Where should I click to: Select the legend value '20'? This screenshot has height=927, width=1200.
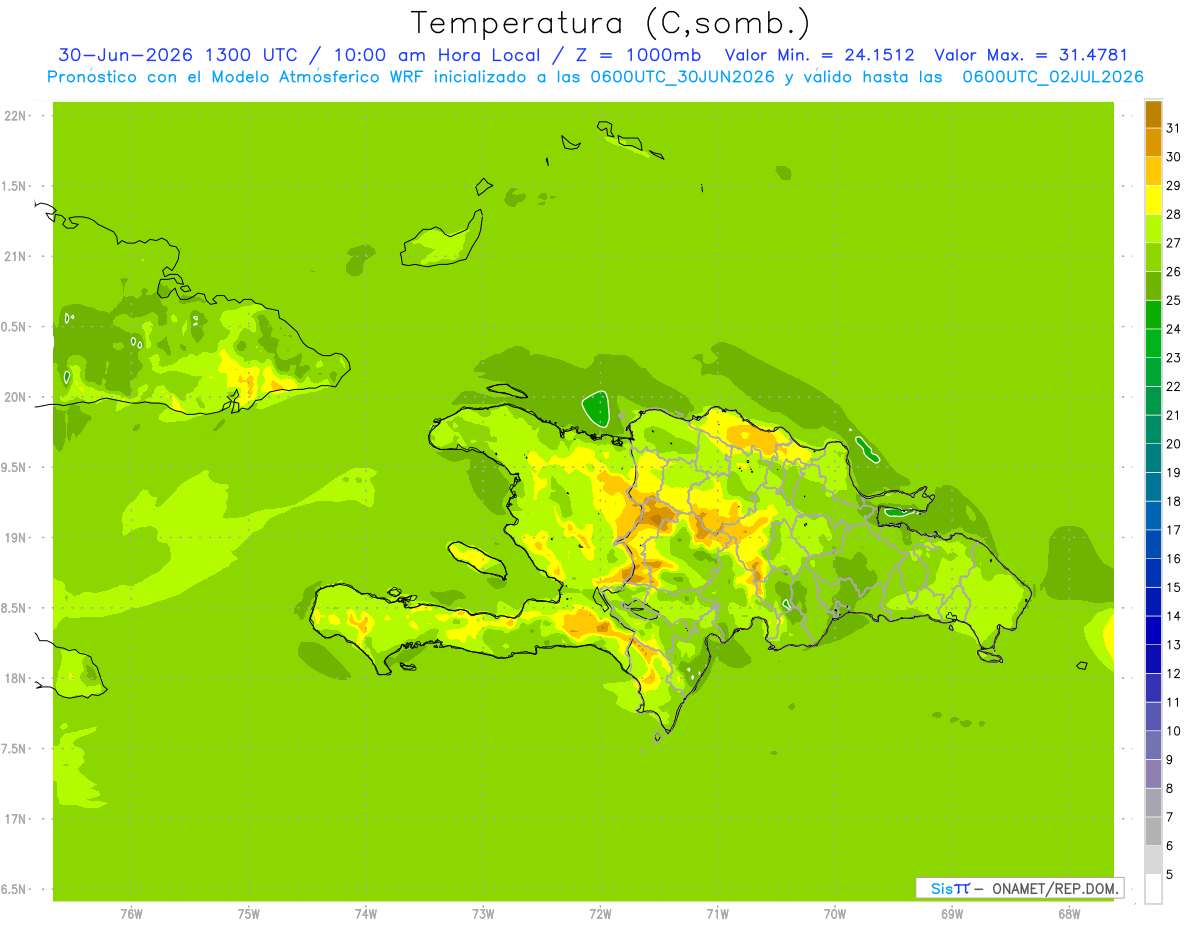(x=1173, y=444)
